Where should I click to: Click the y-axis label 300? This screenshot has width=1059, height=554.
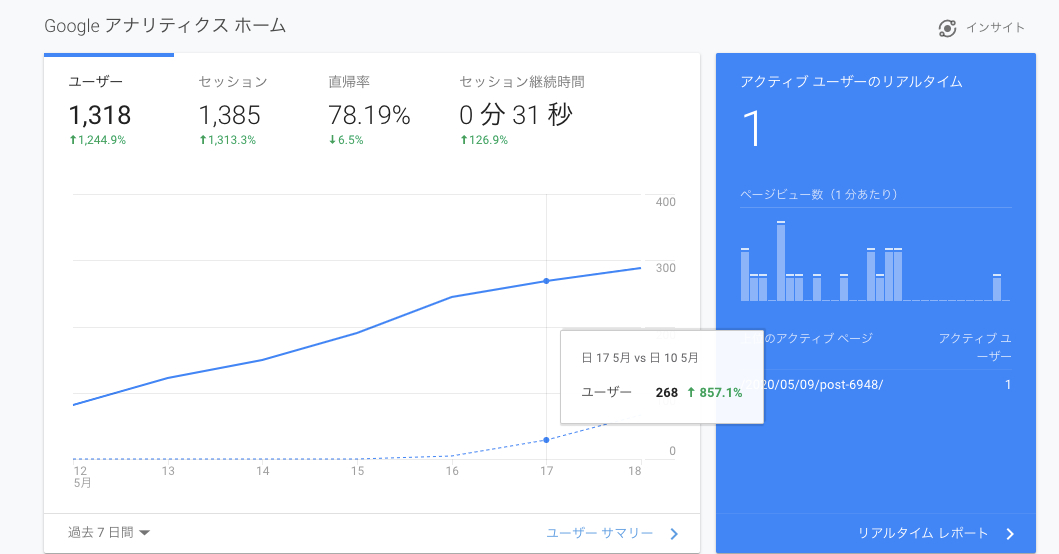665,268
